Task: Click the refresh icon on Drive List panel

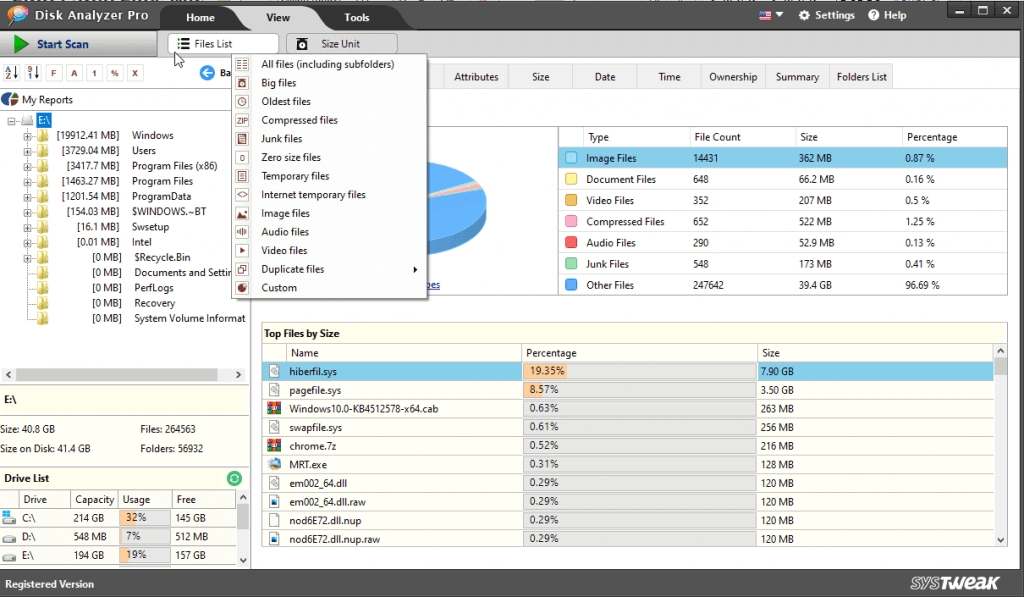Action: [234, 479]
